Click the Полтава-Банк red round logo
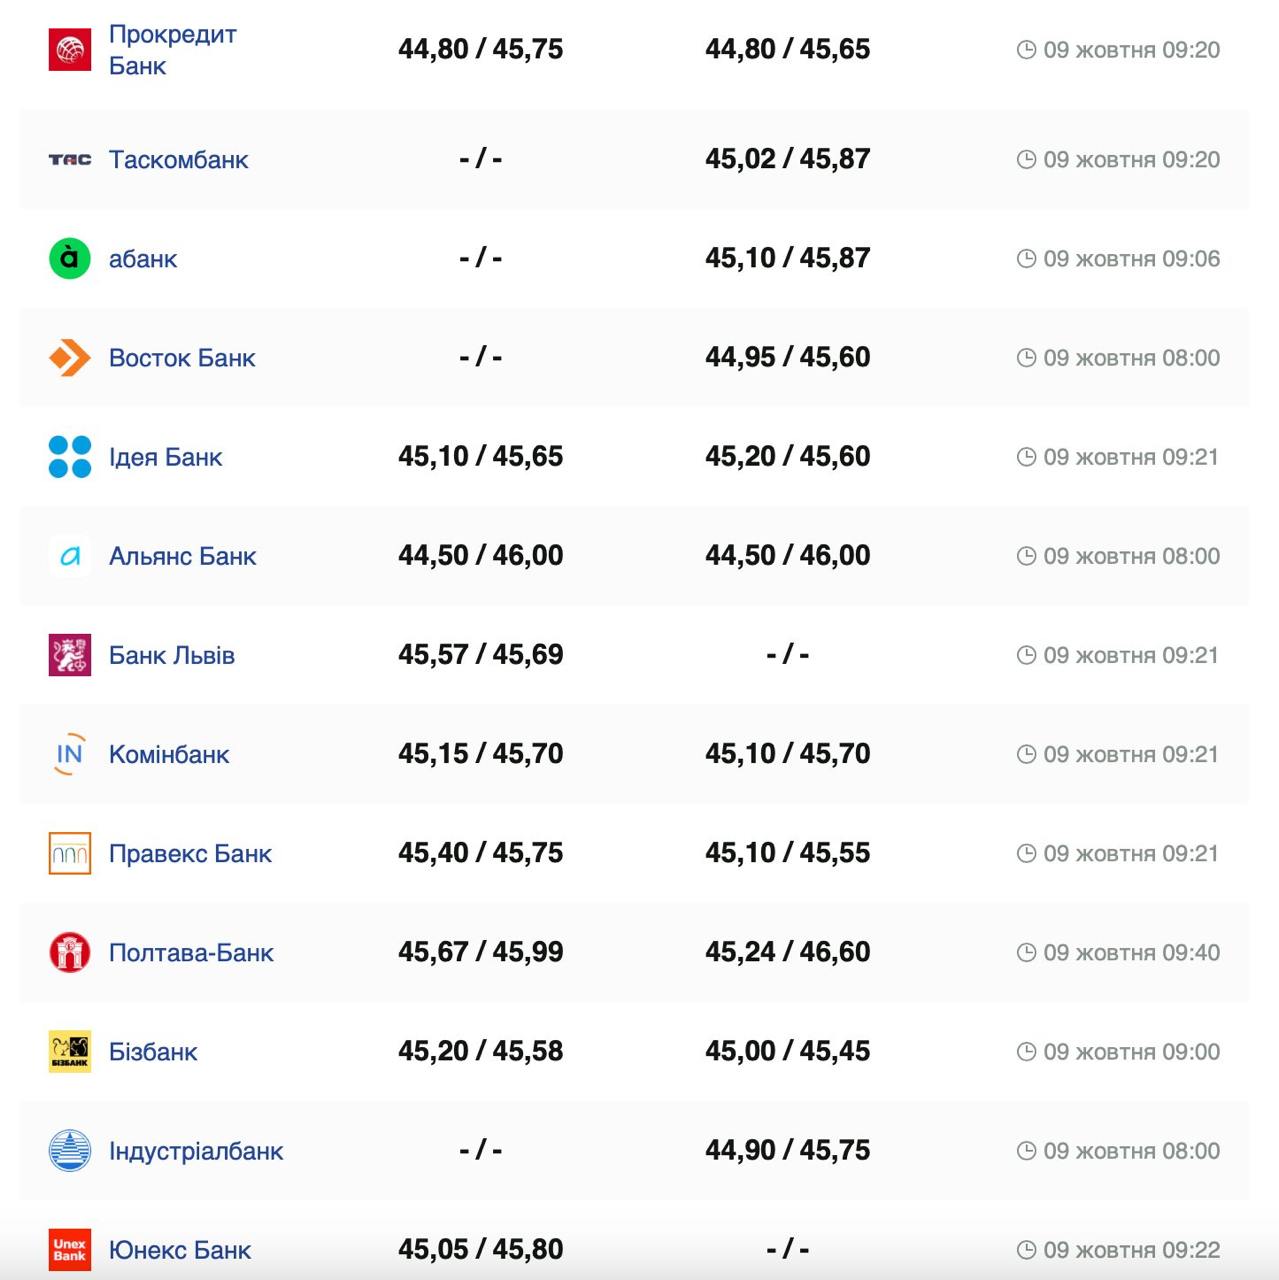 click(x=70, y=952)
